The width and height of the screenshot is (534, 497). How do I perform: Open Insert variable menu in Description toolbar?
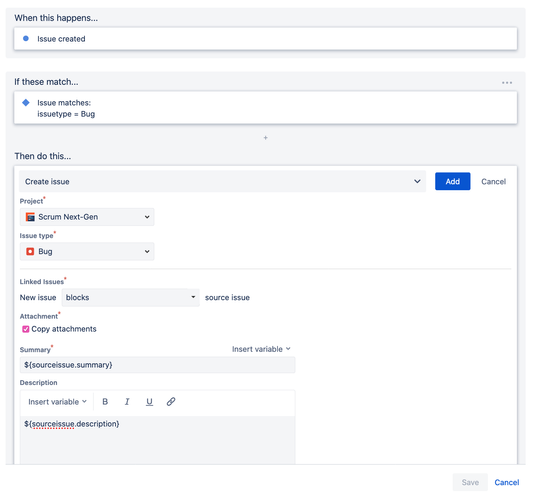pyautogui.click(x=57, y=402)
